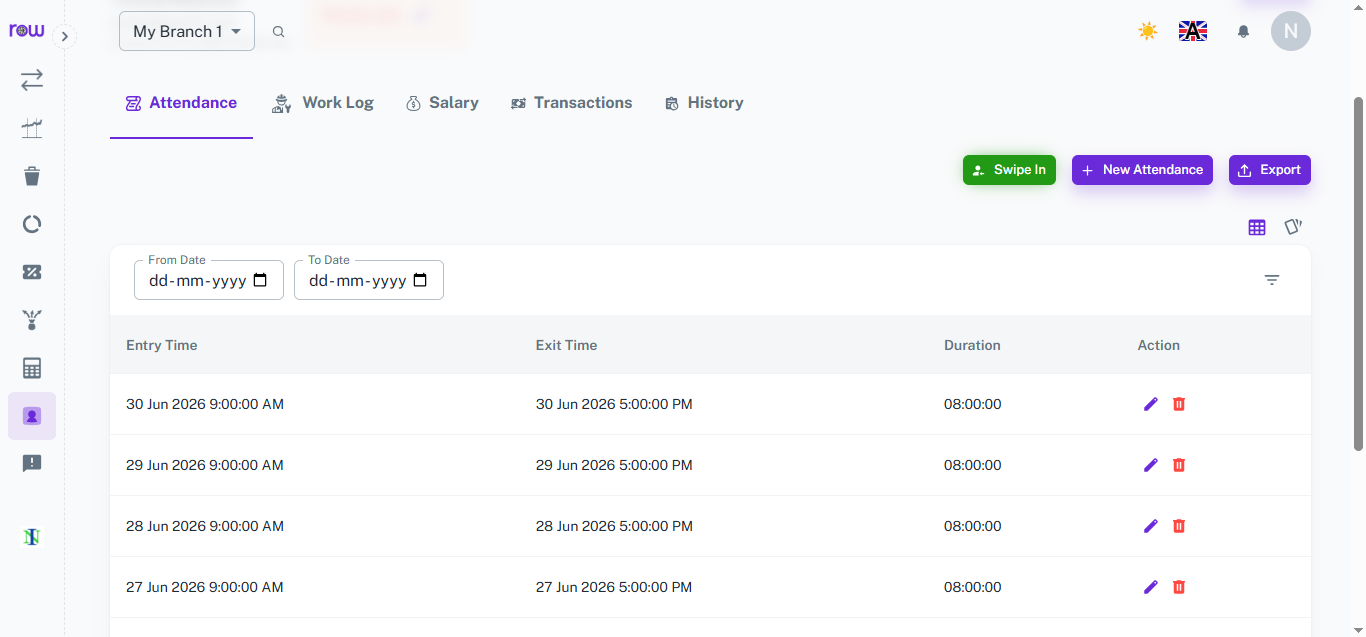Click the Swipe In button
This screenshot has height=637, width=1366.
[x=1009, y=170]
